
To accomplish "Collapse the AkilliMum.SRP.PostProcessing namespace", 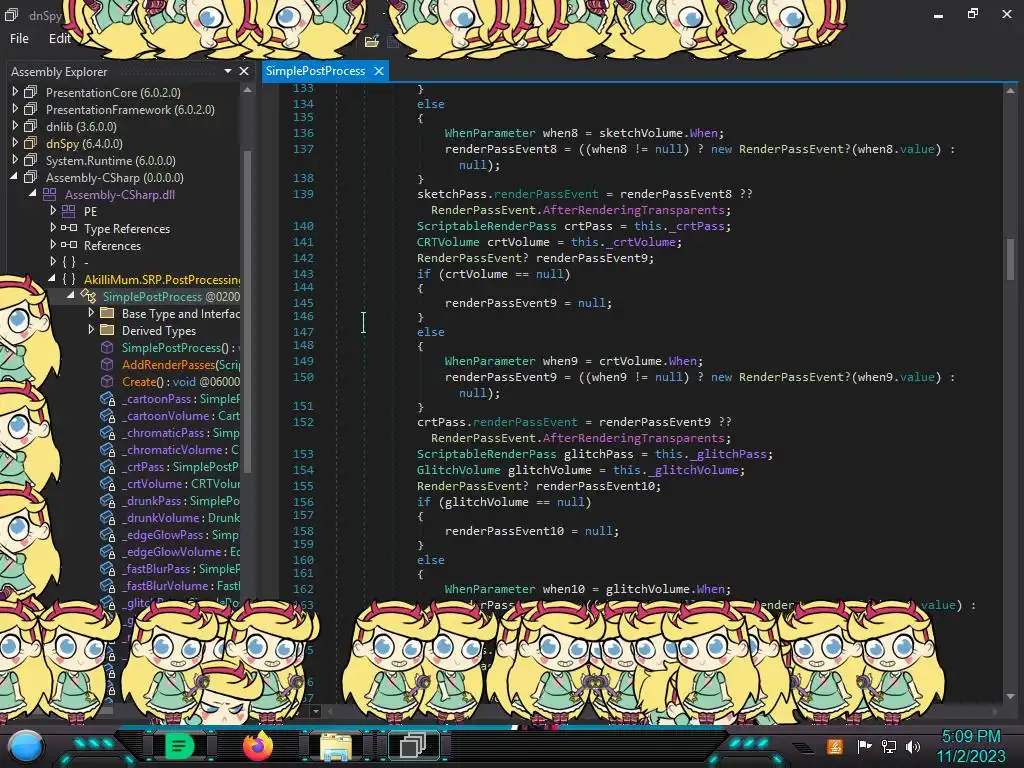I will coord(52,279).
